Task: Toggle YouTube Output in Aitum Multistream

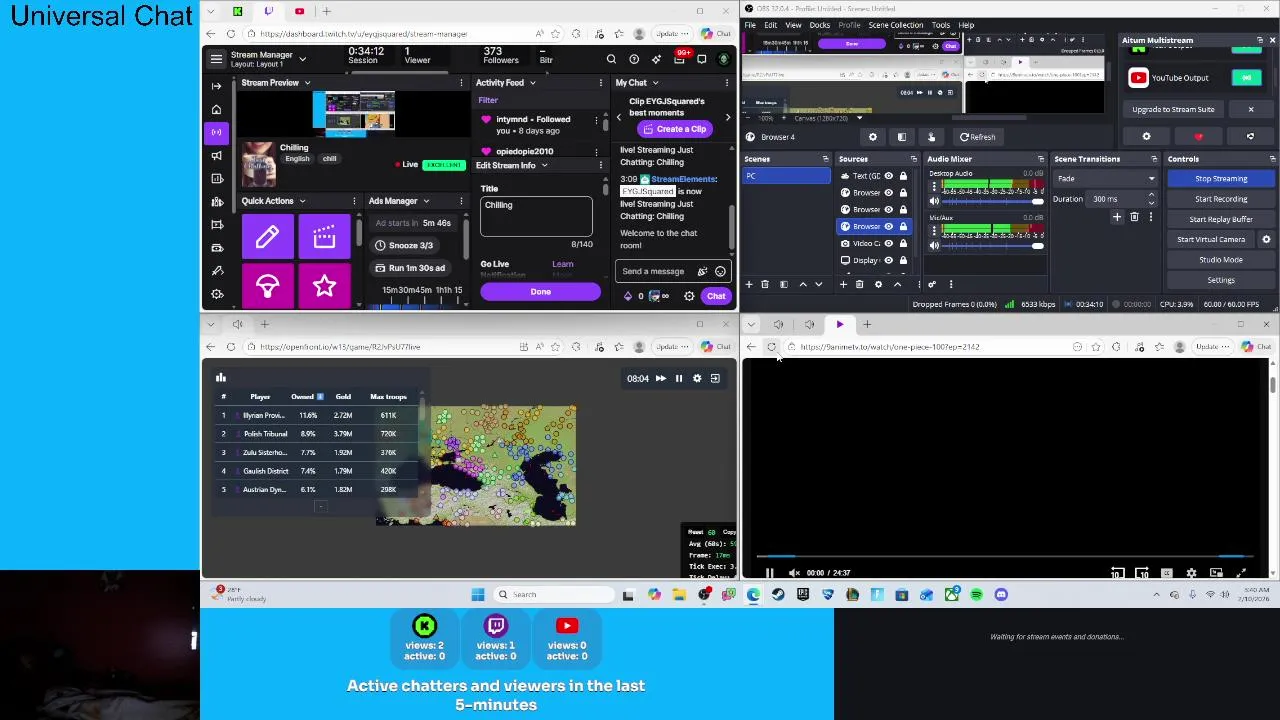Action: (x=1246, y=78)
